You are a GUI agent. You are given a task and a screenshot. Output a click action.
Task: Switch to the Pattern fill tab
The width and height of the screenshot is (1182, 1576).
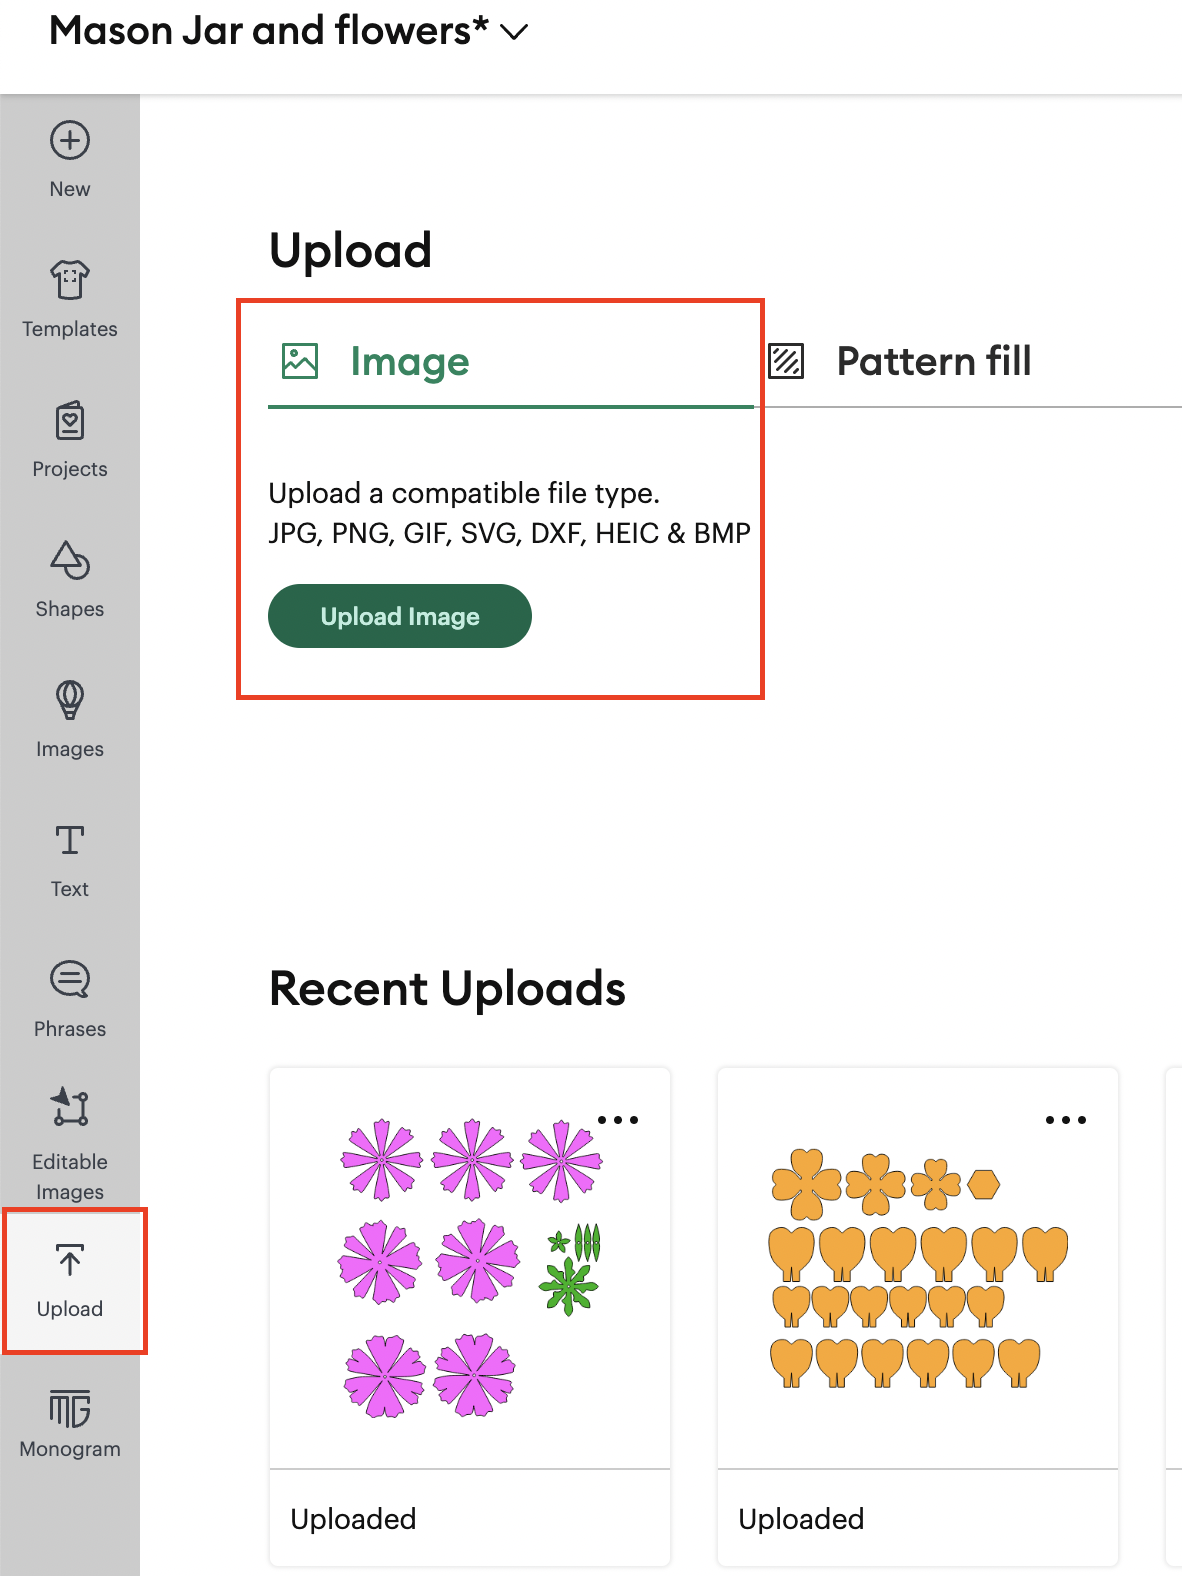pyautogui.click(x=932, y=362)
